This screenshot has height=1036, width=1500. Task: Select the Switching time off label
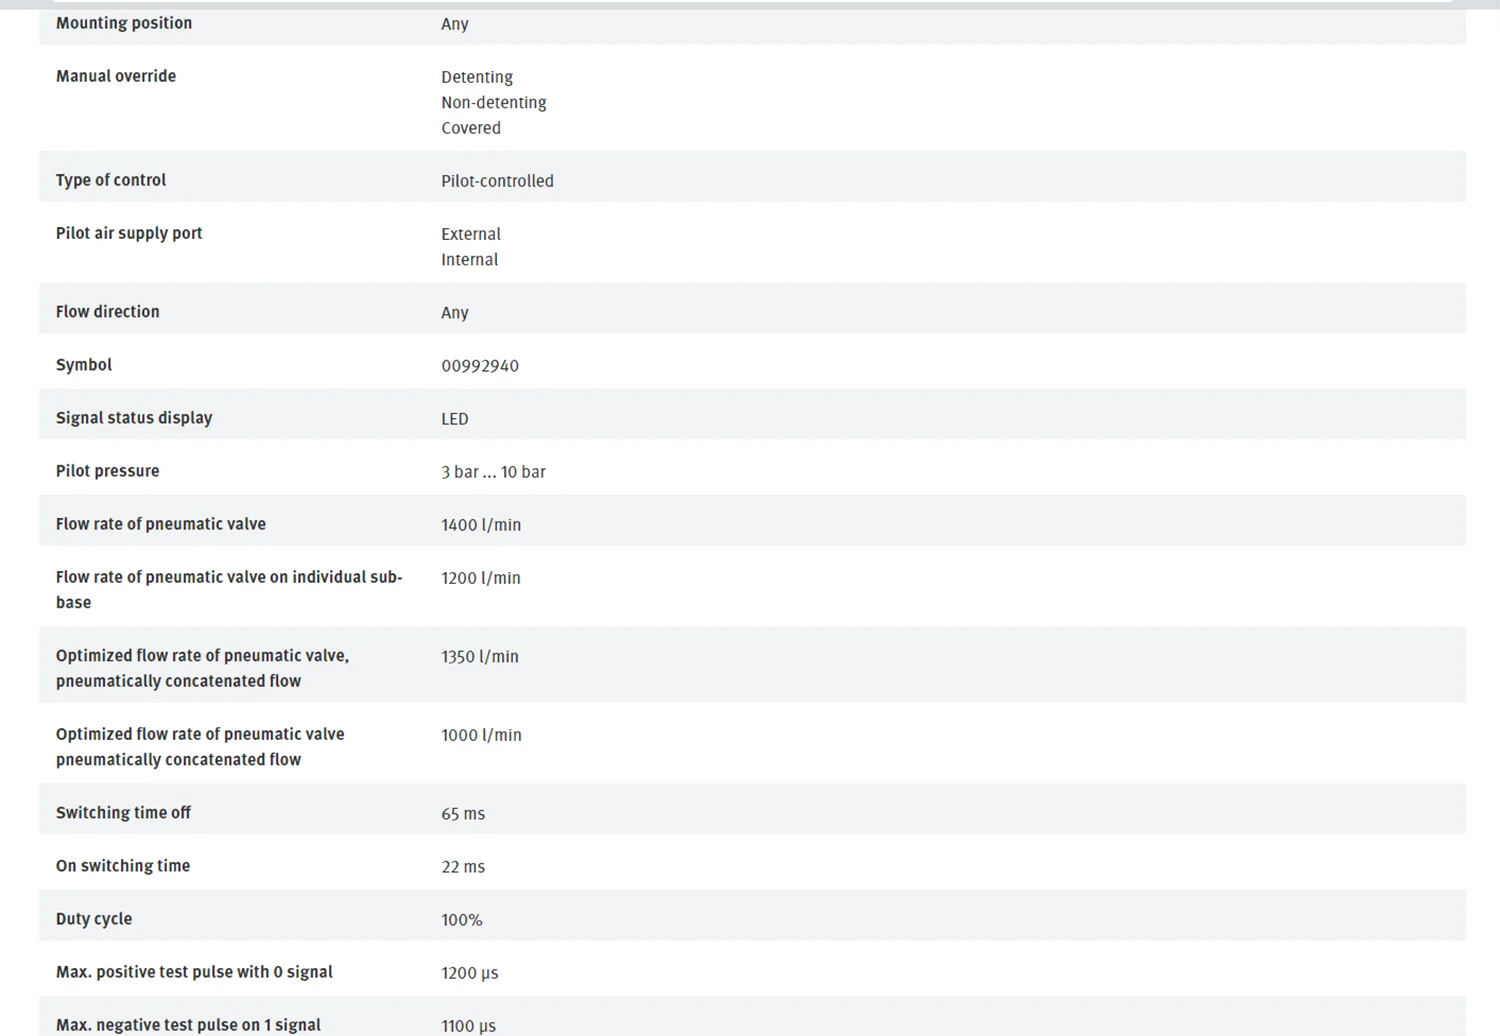click(x=123, y=813)
